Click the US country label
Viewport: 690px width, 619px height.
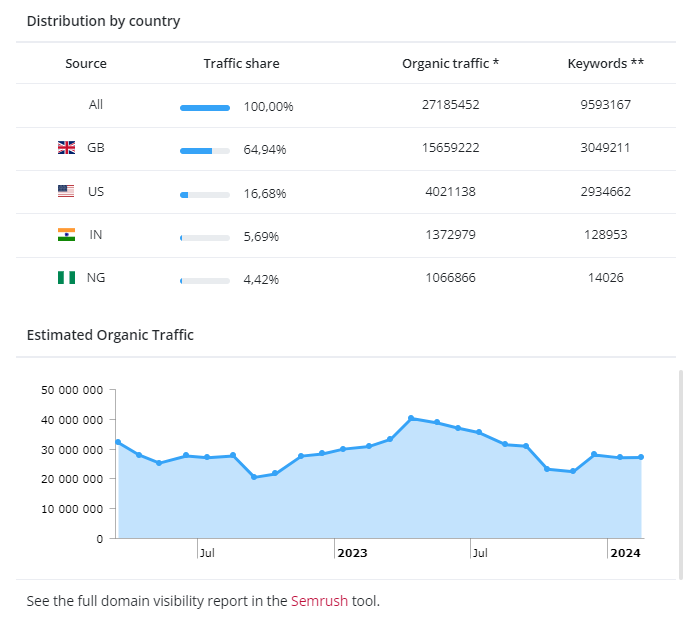(96, 191)
